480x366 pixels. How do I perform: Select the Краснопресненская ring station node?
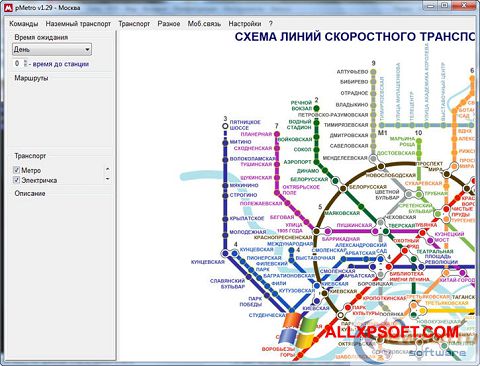pyautogui.click(x=316, y=231)
